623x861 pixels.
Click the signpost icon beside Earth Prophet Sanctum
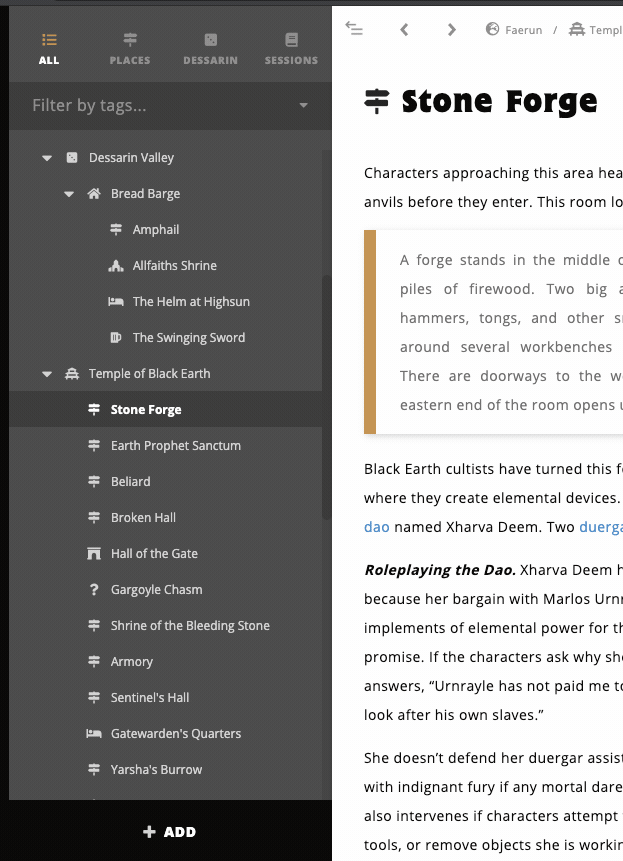click(x=94, y=446)
